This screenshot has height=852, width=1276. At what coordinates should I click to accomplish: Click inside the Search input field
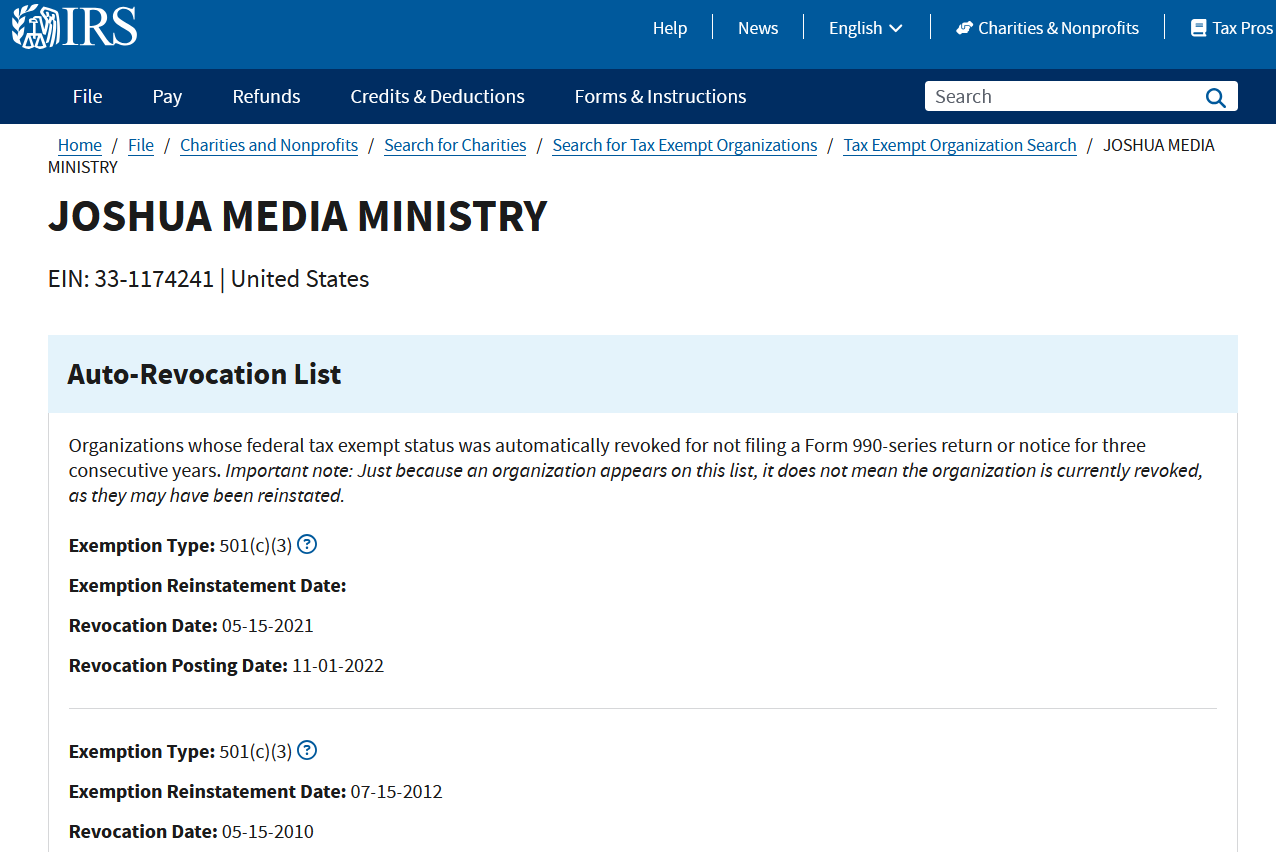click(x=1050, y=96)
